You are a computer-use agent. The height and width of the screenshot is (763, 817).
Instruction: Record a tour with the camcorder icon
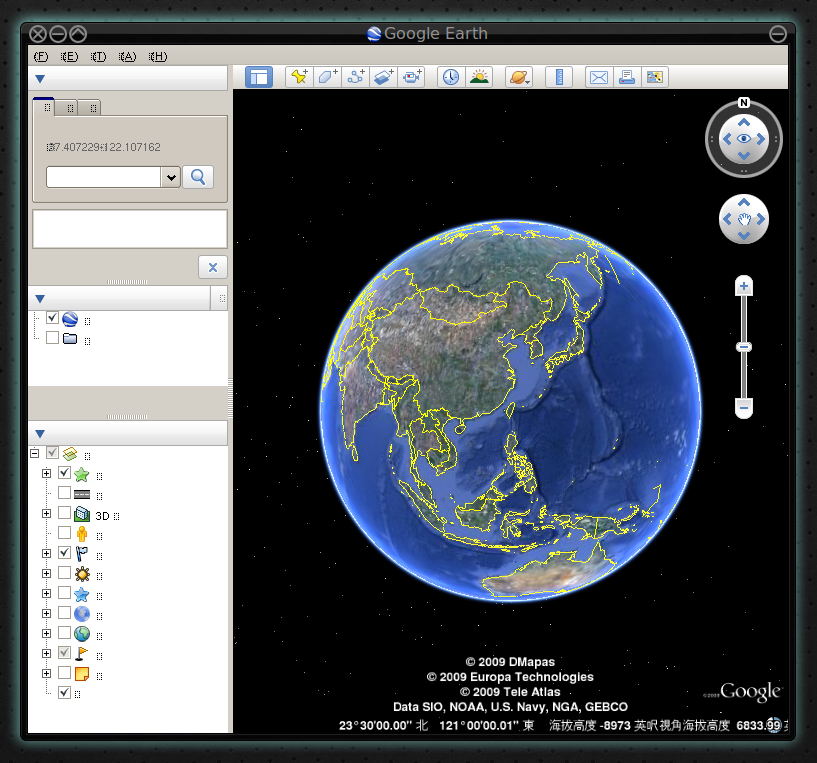tap(412, 77)
